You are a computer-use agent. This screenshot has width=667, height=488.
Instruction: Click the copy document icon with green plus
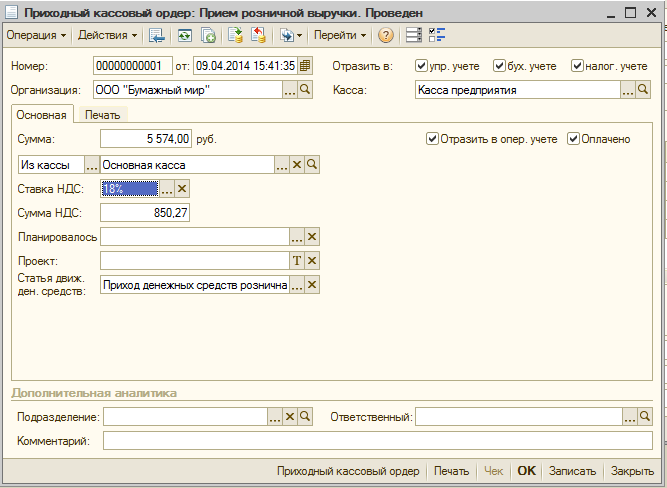[208, 35]
